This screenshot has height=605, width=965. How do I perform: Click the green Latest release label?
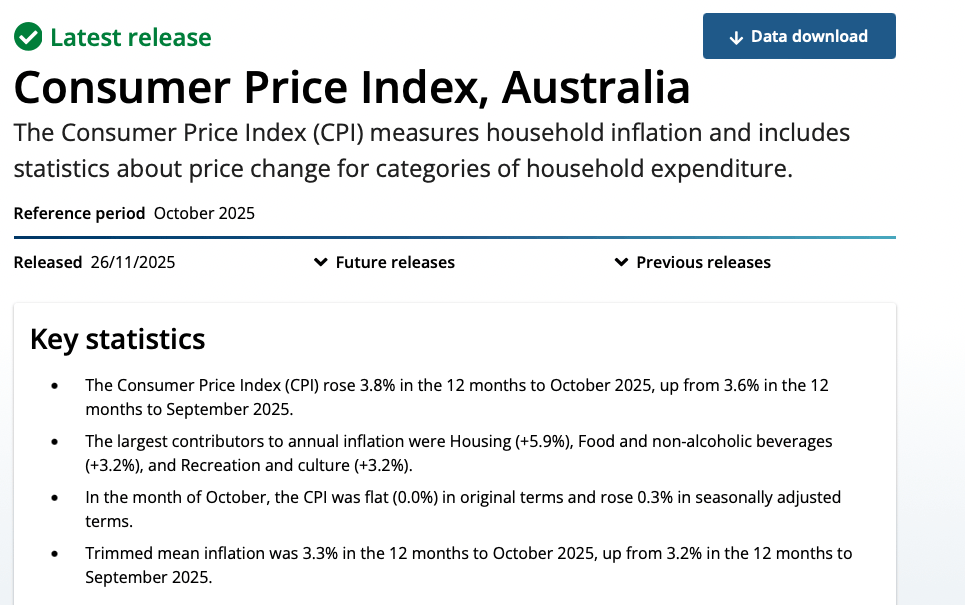pyautogui.click(x=131, y=38)
